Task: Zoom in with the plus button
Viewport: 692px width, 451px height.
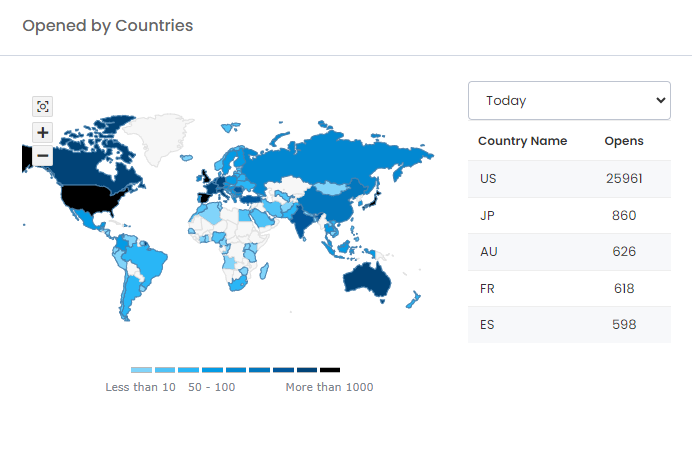Action: click(42, 132)
